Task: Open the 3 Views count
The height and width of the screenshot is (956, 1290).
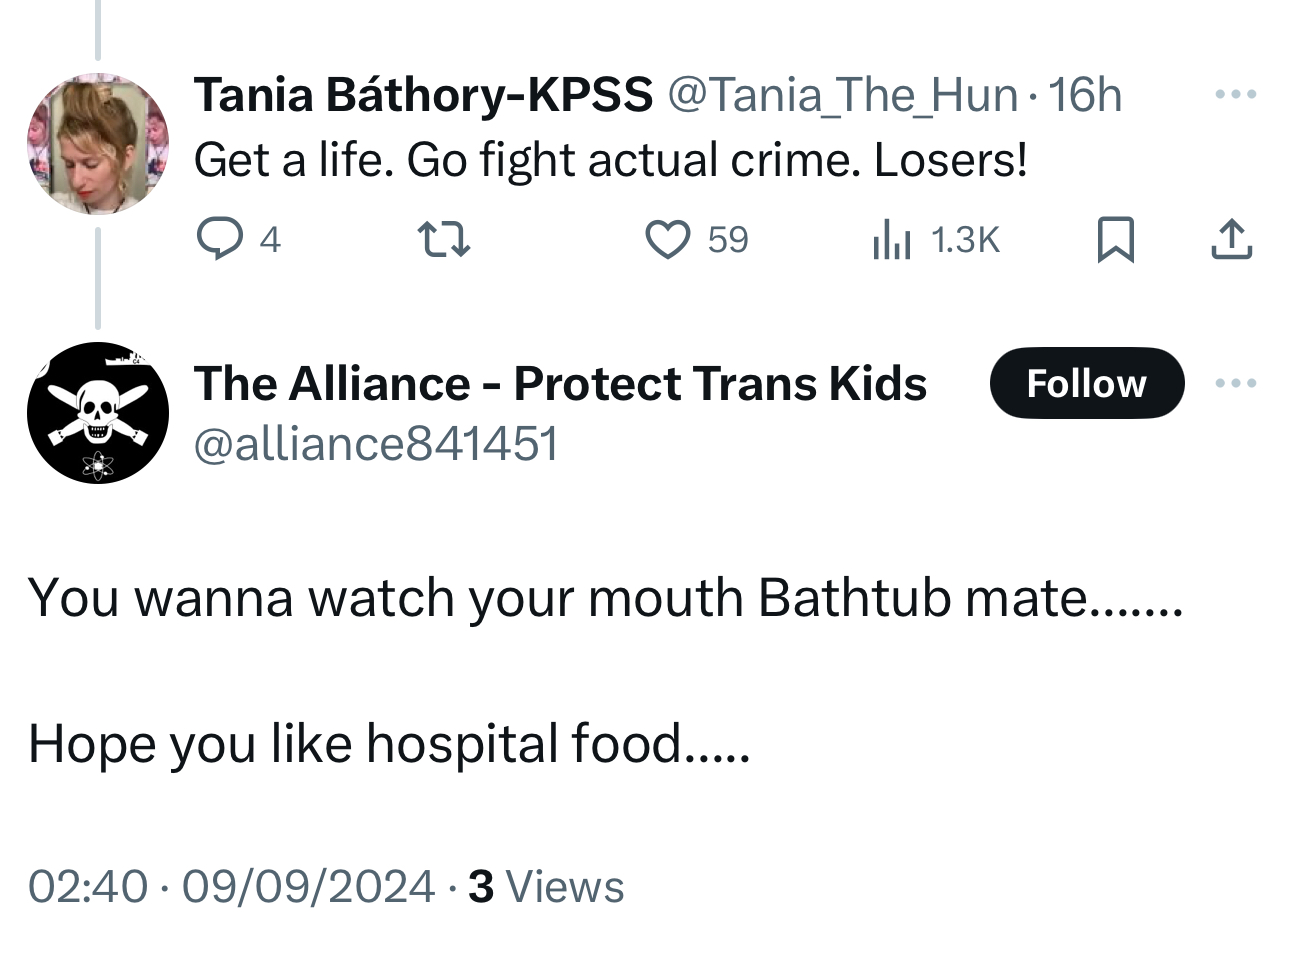Action: (x=546, y=887)
